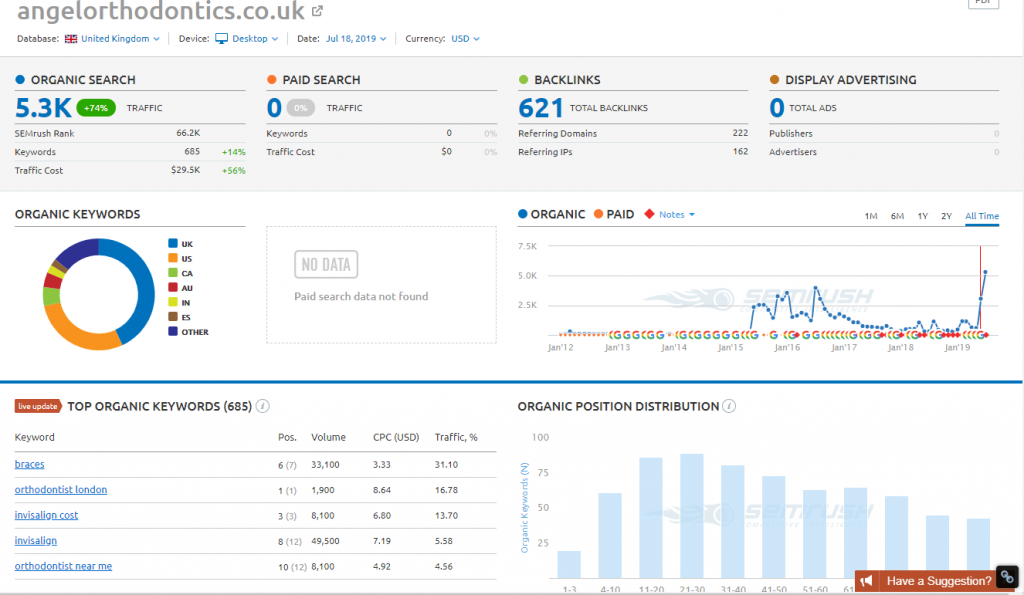Click the 1-3 position bar in distribution chart
This screenshot has width=1024, height=595.
(569, 565)
